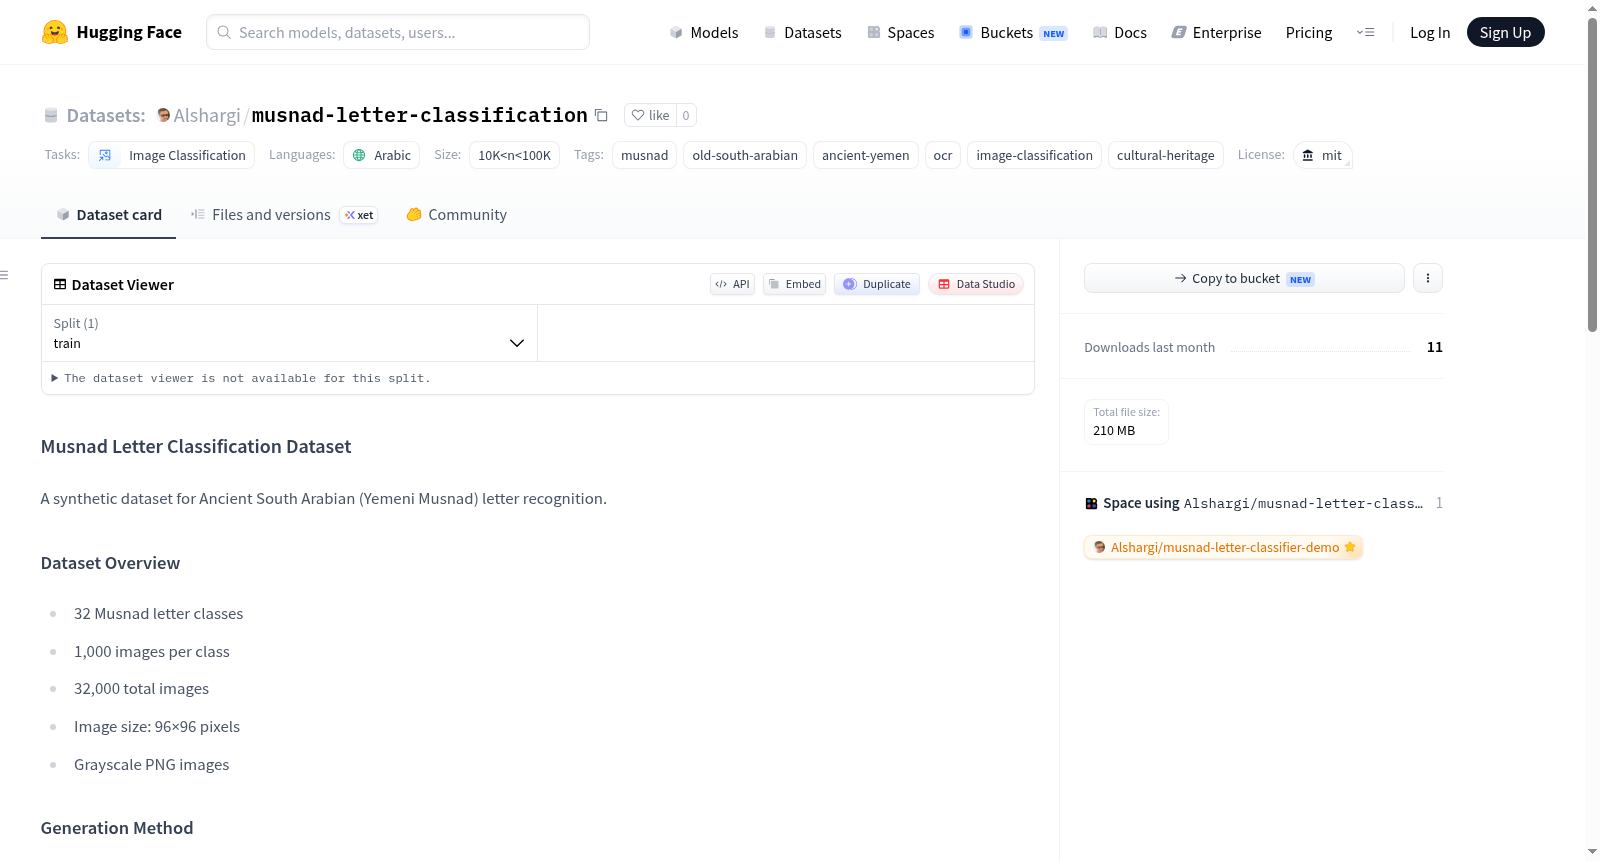Click the Datasets: breadcrumb label
The image size is (1600, 861).
click(x=106, y=115)
